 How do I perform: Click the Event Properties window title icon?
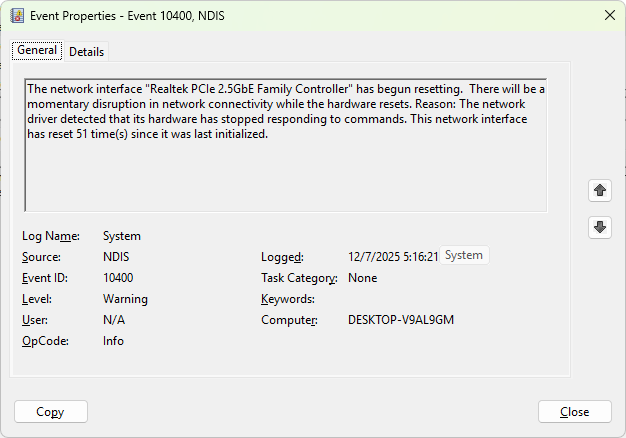click(x=17, y=15)
